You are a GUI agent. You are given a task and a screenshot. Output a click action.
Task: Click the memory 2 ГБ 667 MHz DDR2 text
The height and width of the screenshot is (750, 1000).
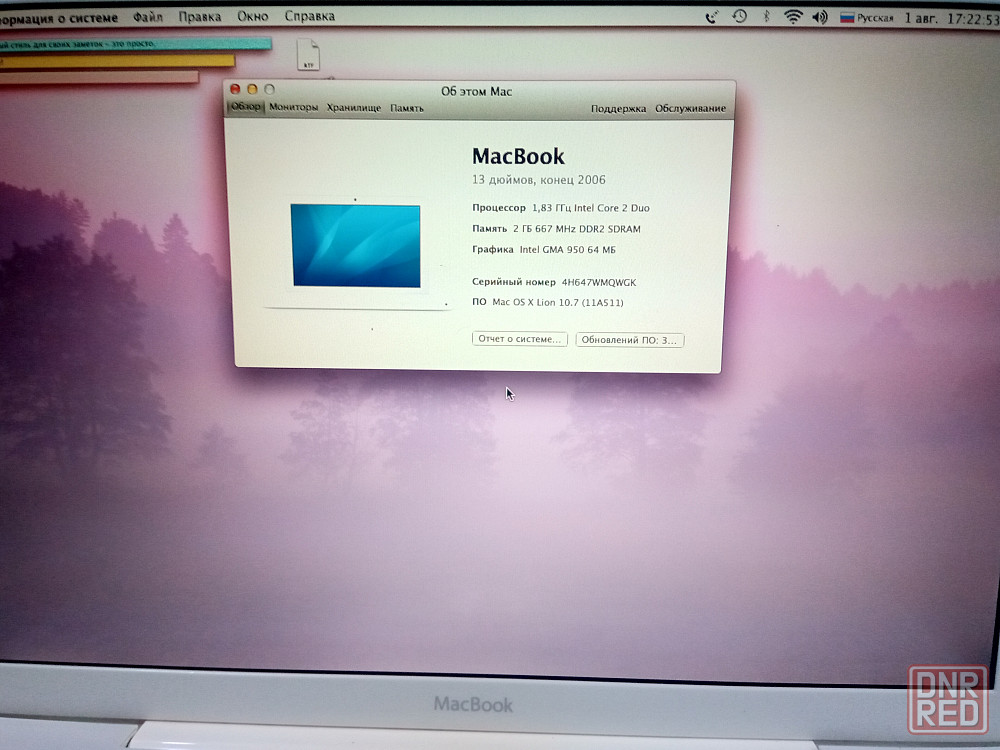(x=577, y=228)
